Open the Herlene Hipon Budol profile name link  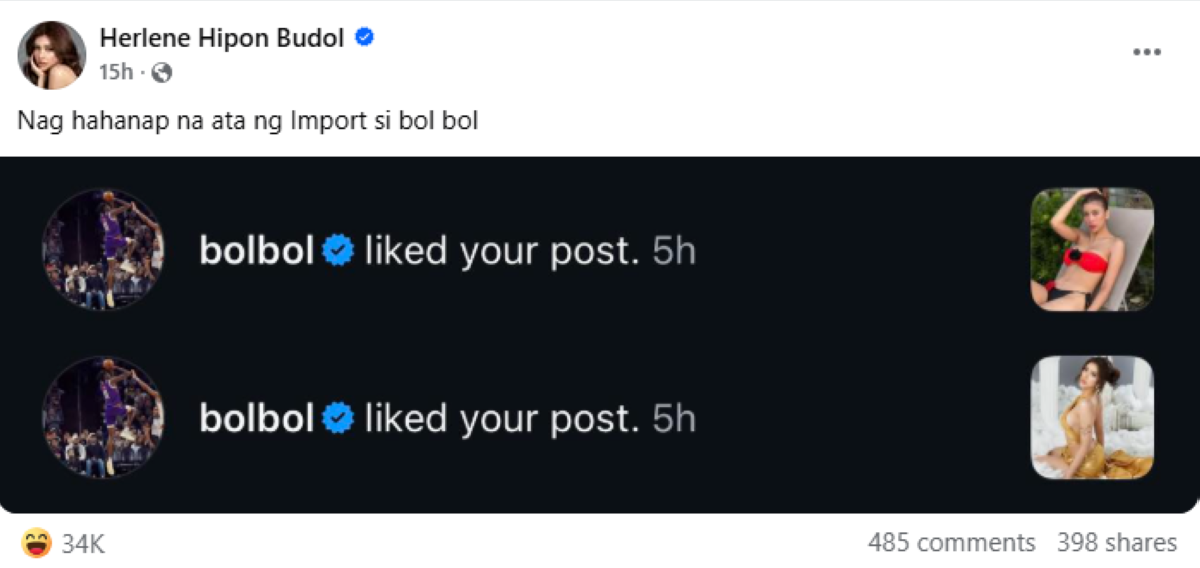pos(222,38)
